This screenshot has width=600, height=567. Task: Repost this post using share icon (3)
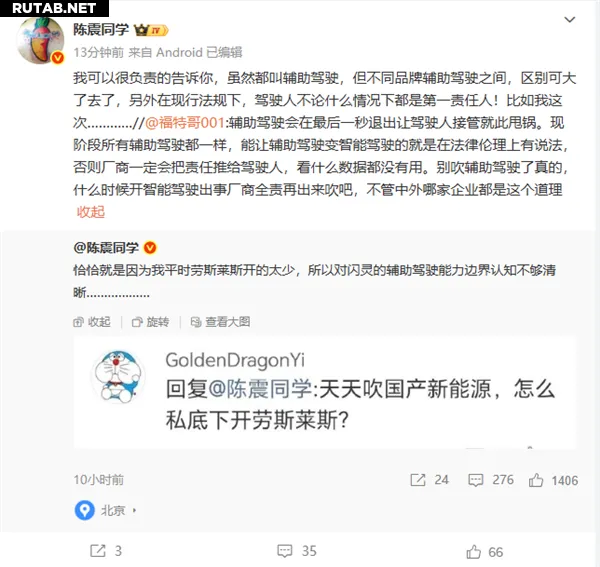[98, 551]
